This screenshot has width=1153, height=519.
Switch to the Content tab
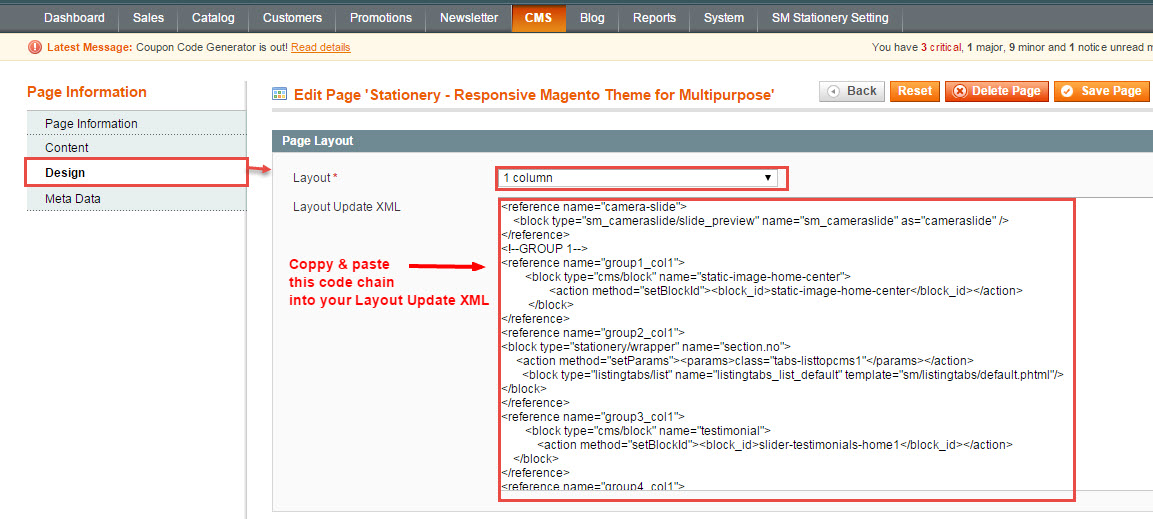pos(137,148)
